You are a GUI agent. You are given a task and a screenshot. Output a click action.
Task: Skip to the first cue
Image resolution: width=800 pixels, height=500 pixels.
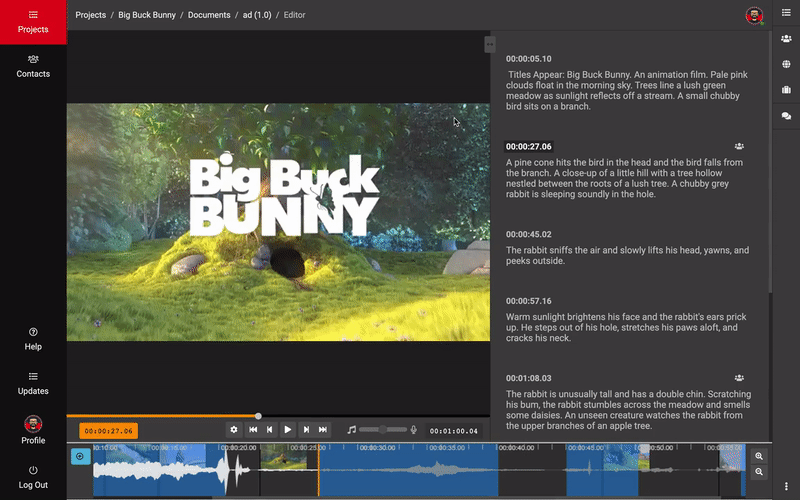point(253,429)
